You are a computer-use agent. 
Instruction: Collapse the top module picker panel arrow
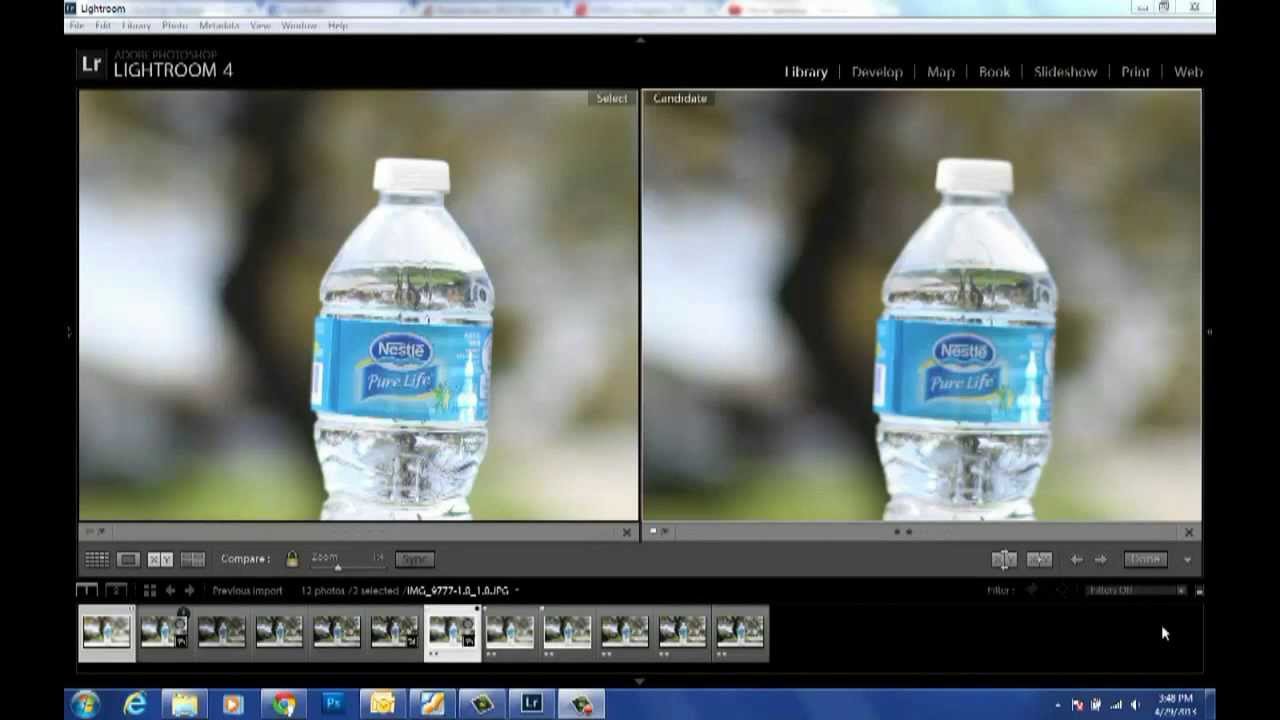(640, 41)
